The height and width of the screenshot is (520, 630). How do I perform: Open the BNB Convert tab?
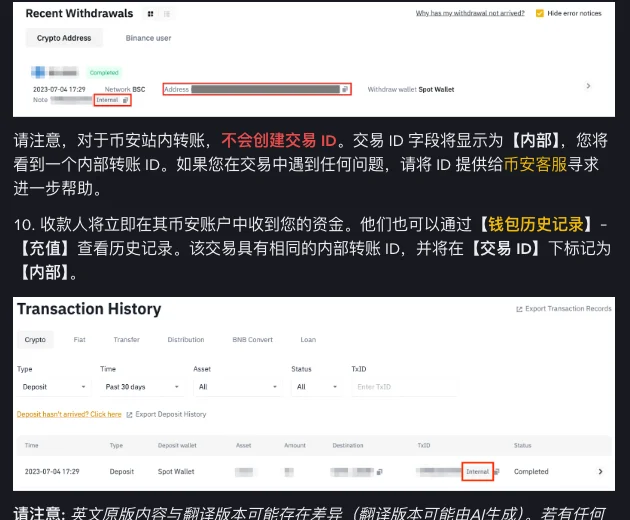[x=252, y=340]
